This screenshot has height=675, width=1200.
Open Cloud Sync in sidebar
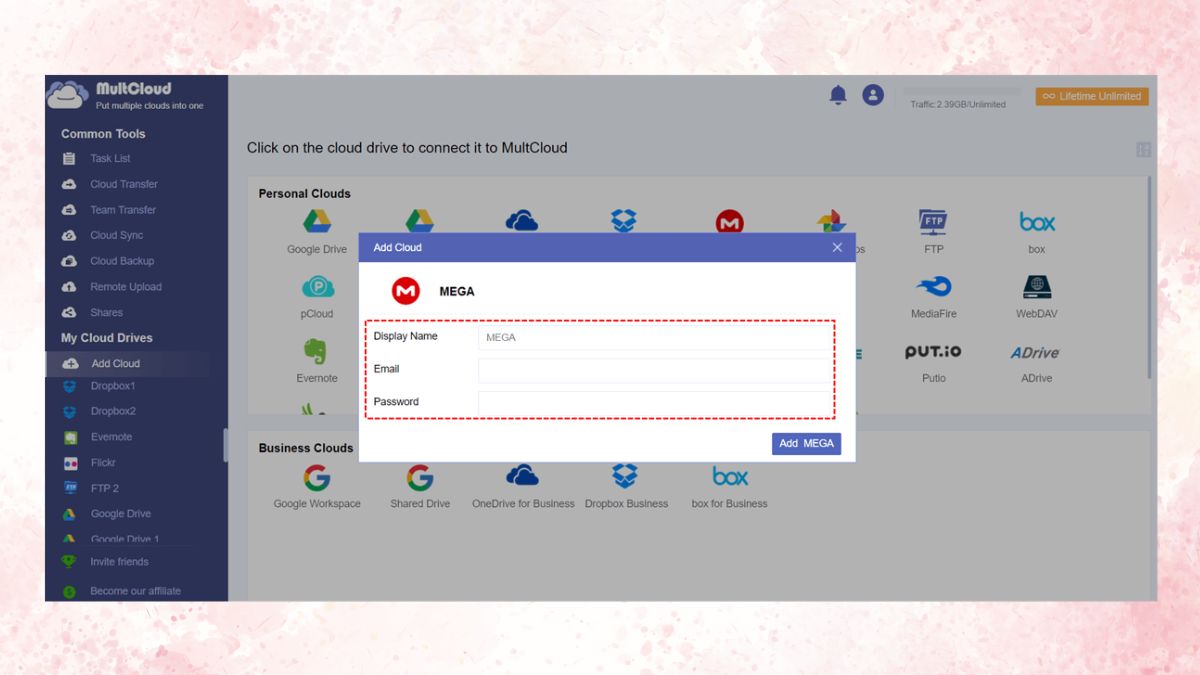(117, 235)
